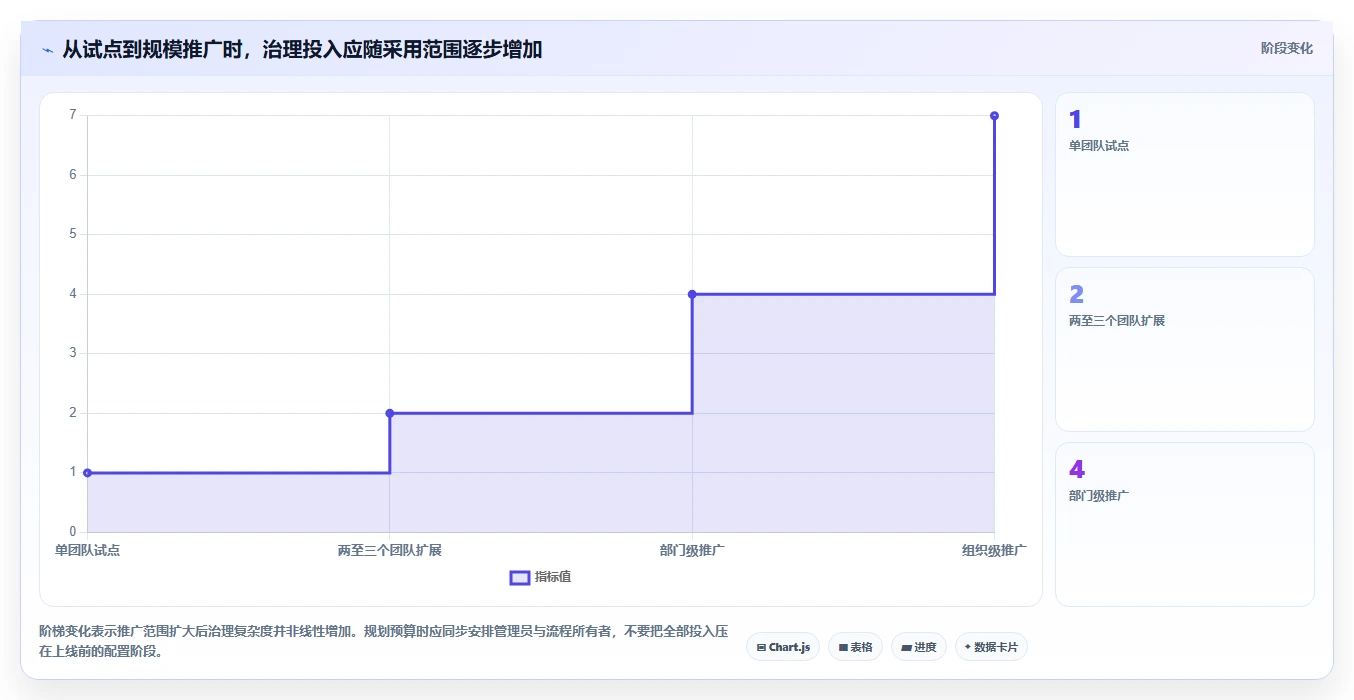The height and width of the screenshot is (700, 1354).
Task: Click the y-axis value 0
Action: pyautogui.click(x=73, y=531)
